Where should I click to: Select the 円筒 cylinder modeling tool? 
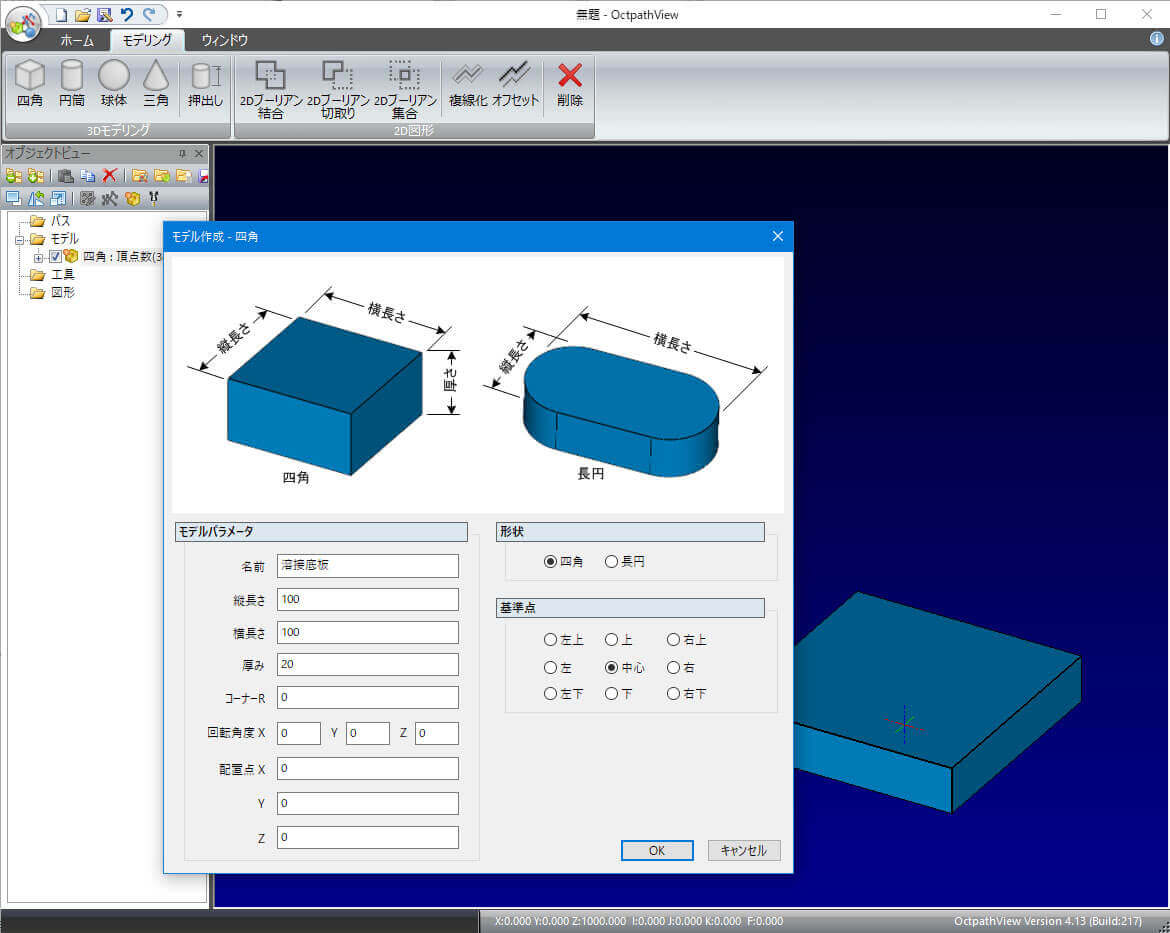(72, 83)
